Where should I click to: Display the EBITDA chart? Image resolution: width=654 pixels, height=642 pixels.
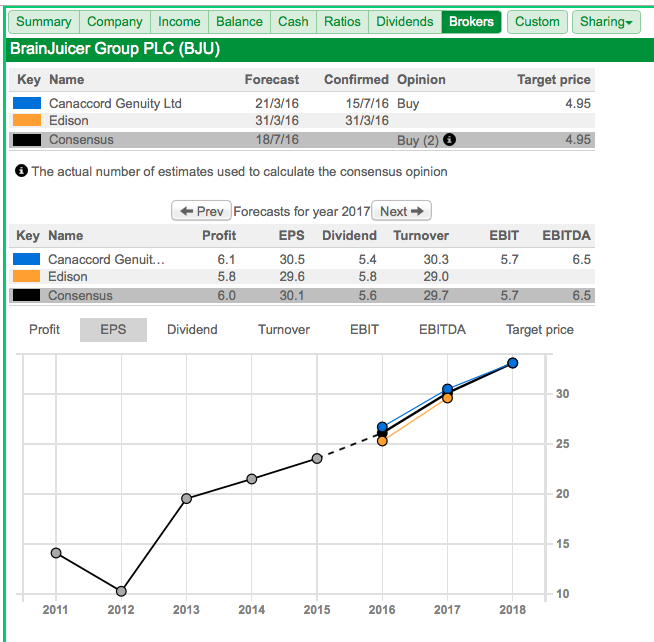[442, 330]
